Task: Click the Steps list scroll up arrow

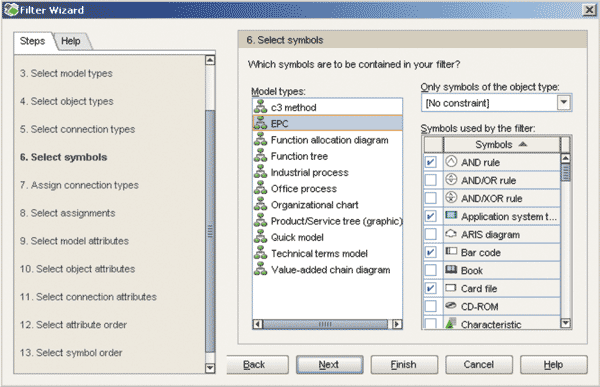Action: (x=210, y=60)
